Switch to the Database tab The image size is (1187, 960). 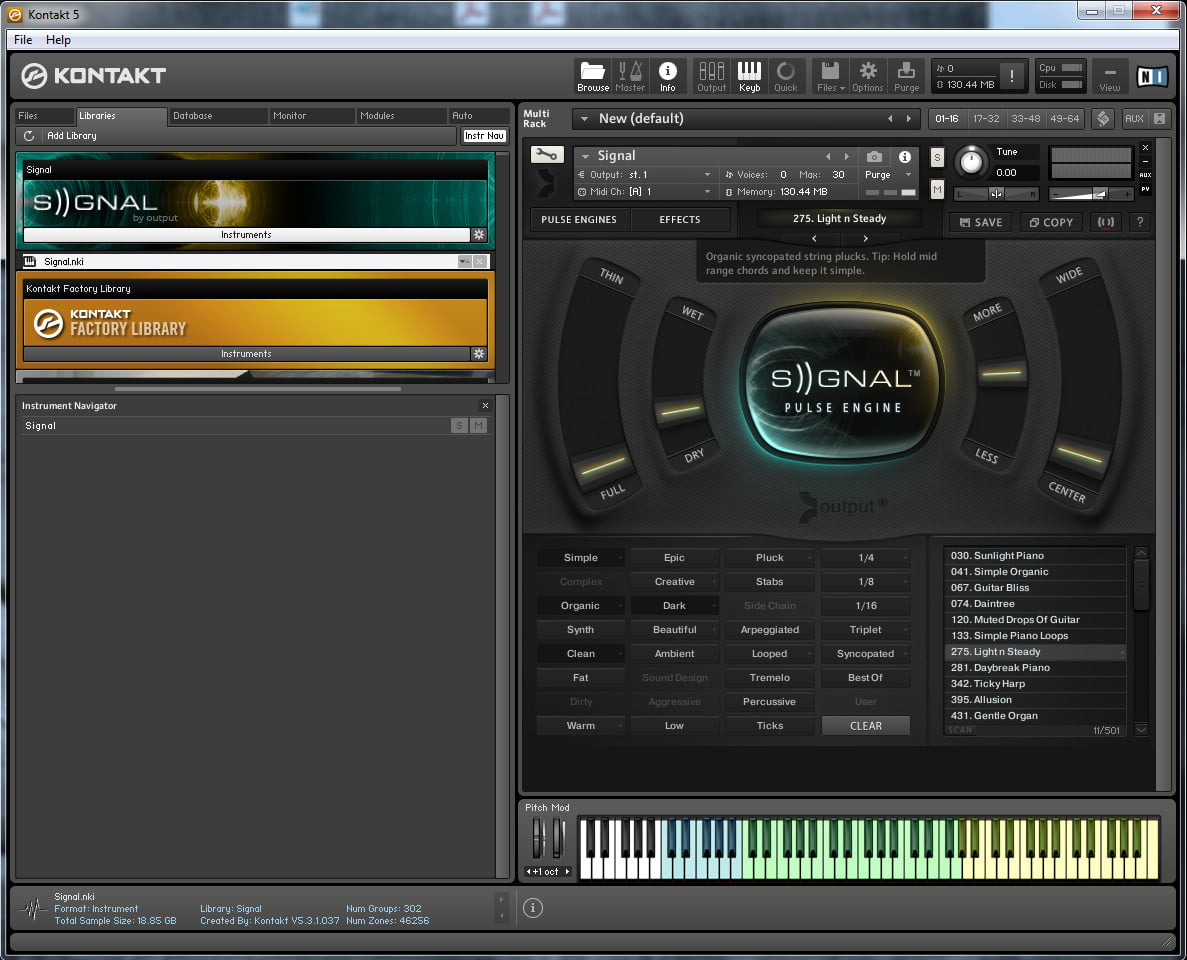tap(193, 116)
